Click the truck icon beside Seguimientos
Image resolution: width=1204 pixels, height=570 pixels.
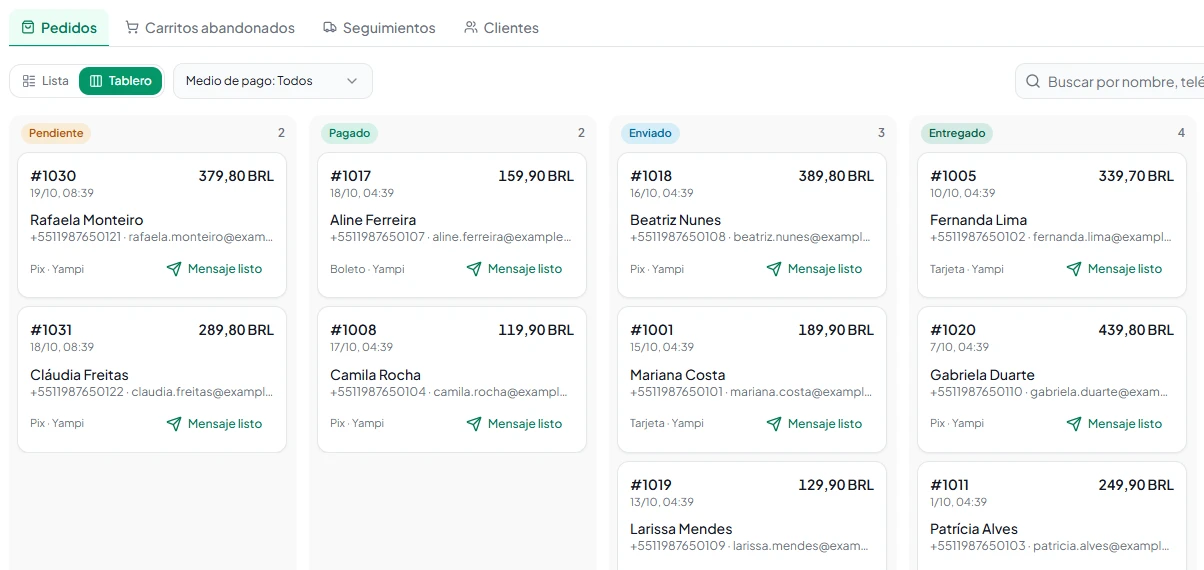[x=330, y=28]
